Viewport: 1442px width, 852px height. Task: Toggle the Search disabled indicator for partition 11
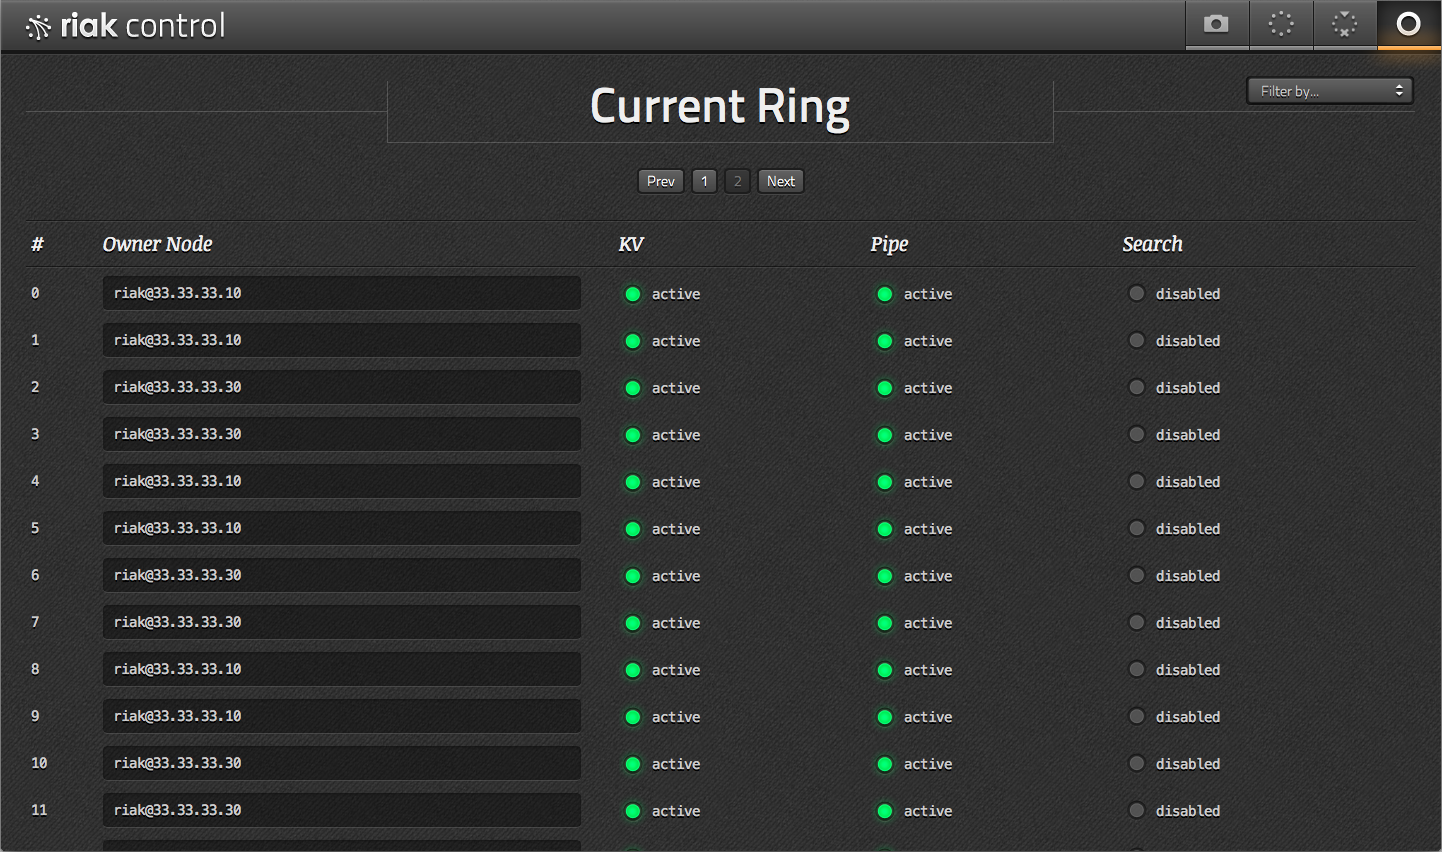[1137, 810]
